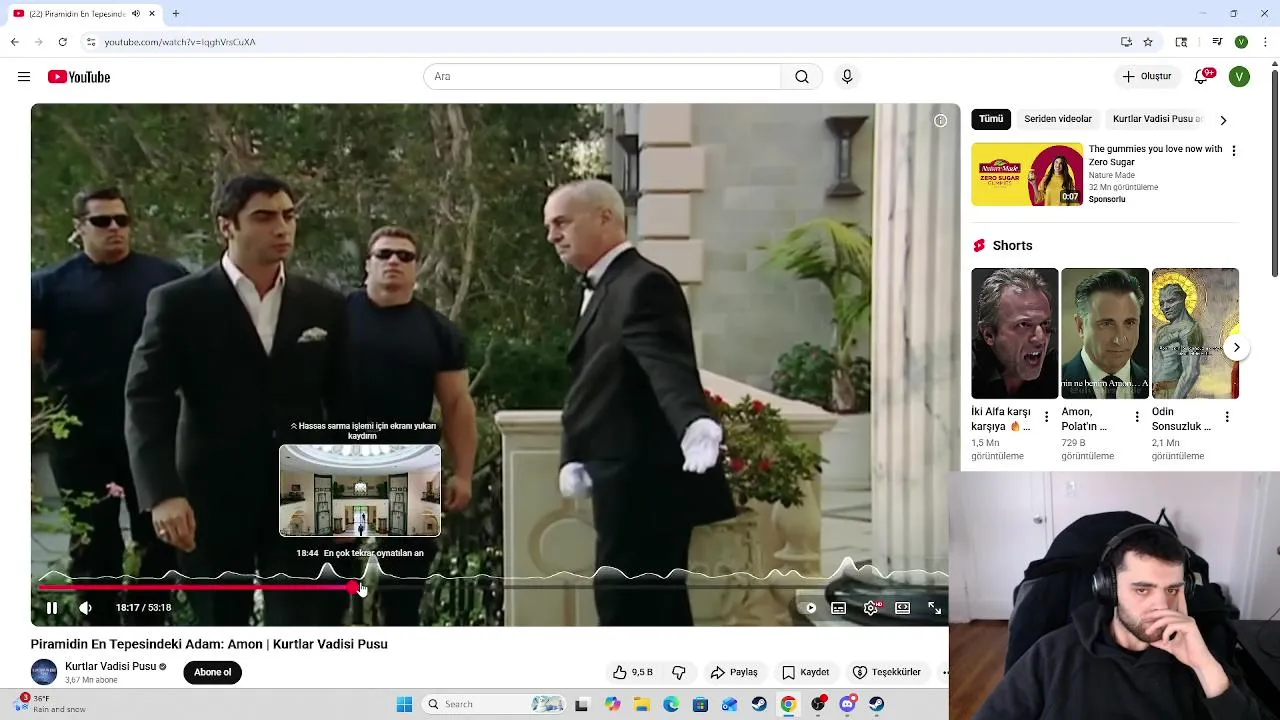Click the search magnifier button

click(x=802, y=77)
